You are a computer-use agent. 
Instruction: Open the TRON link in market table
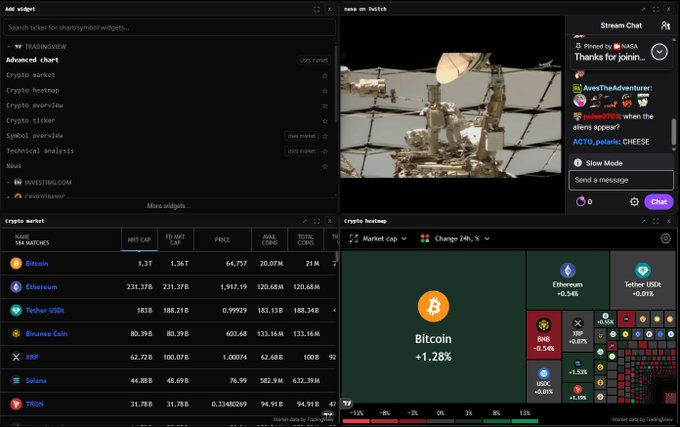point(34,404)
